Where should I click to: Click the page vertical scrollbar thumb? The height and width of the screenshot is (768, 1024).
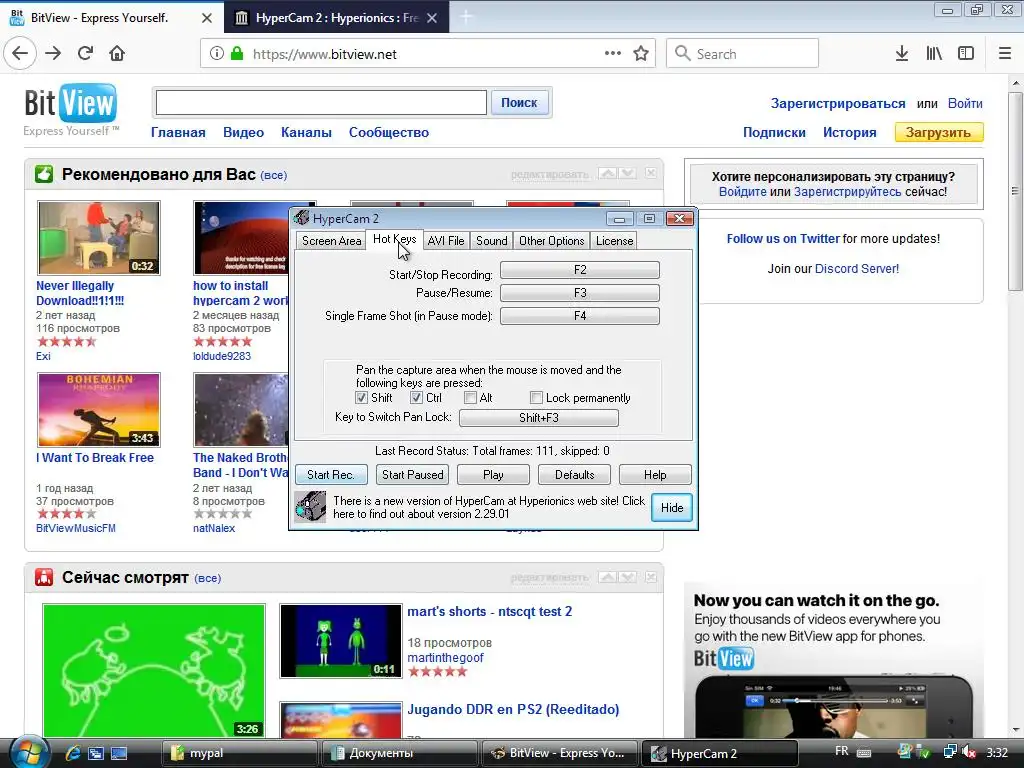pos(1015,191)
